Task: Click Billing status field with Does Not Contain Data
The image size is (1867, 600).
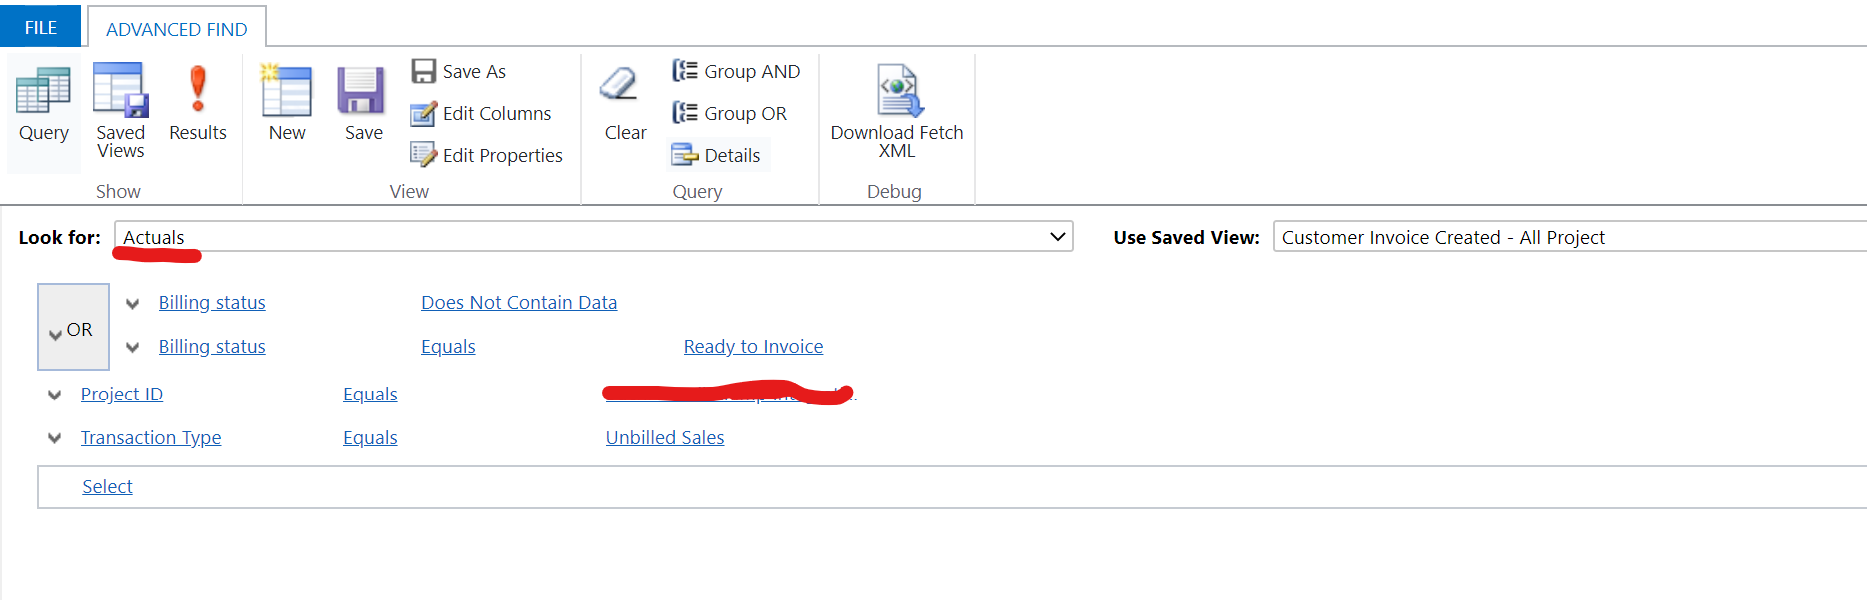Action: (x=212, y=302)
